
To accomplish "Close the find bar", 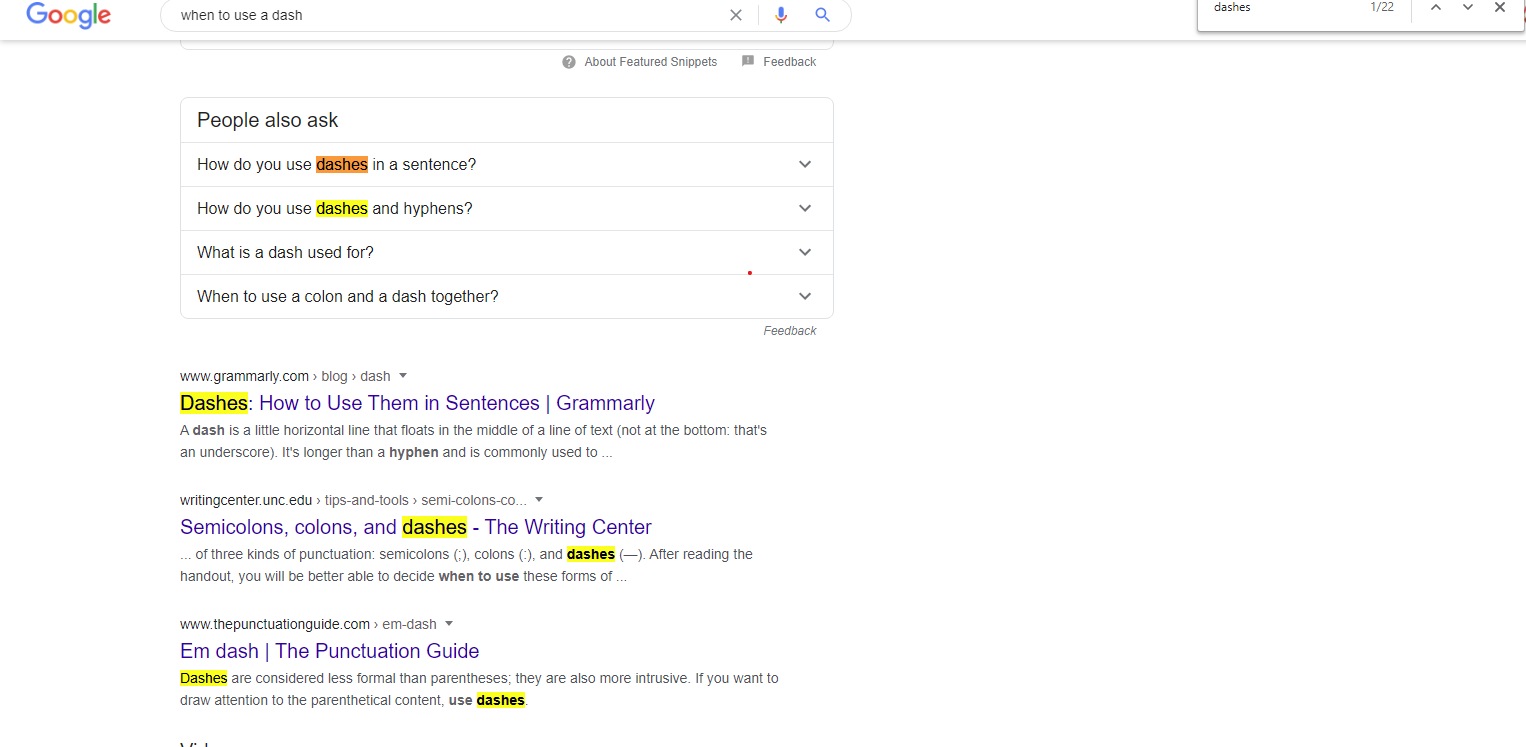I will 1500,7.
